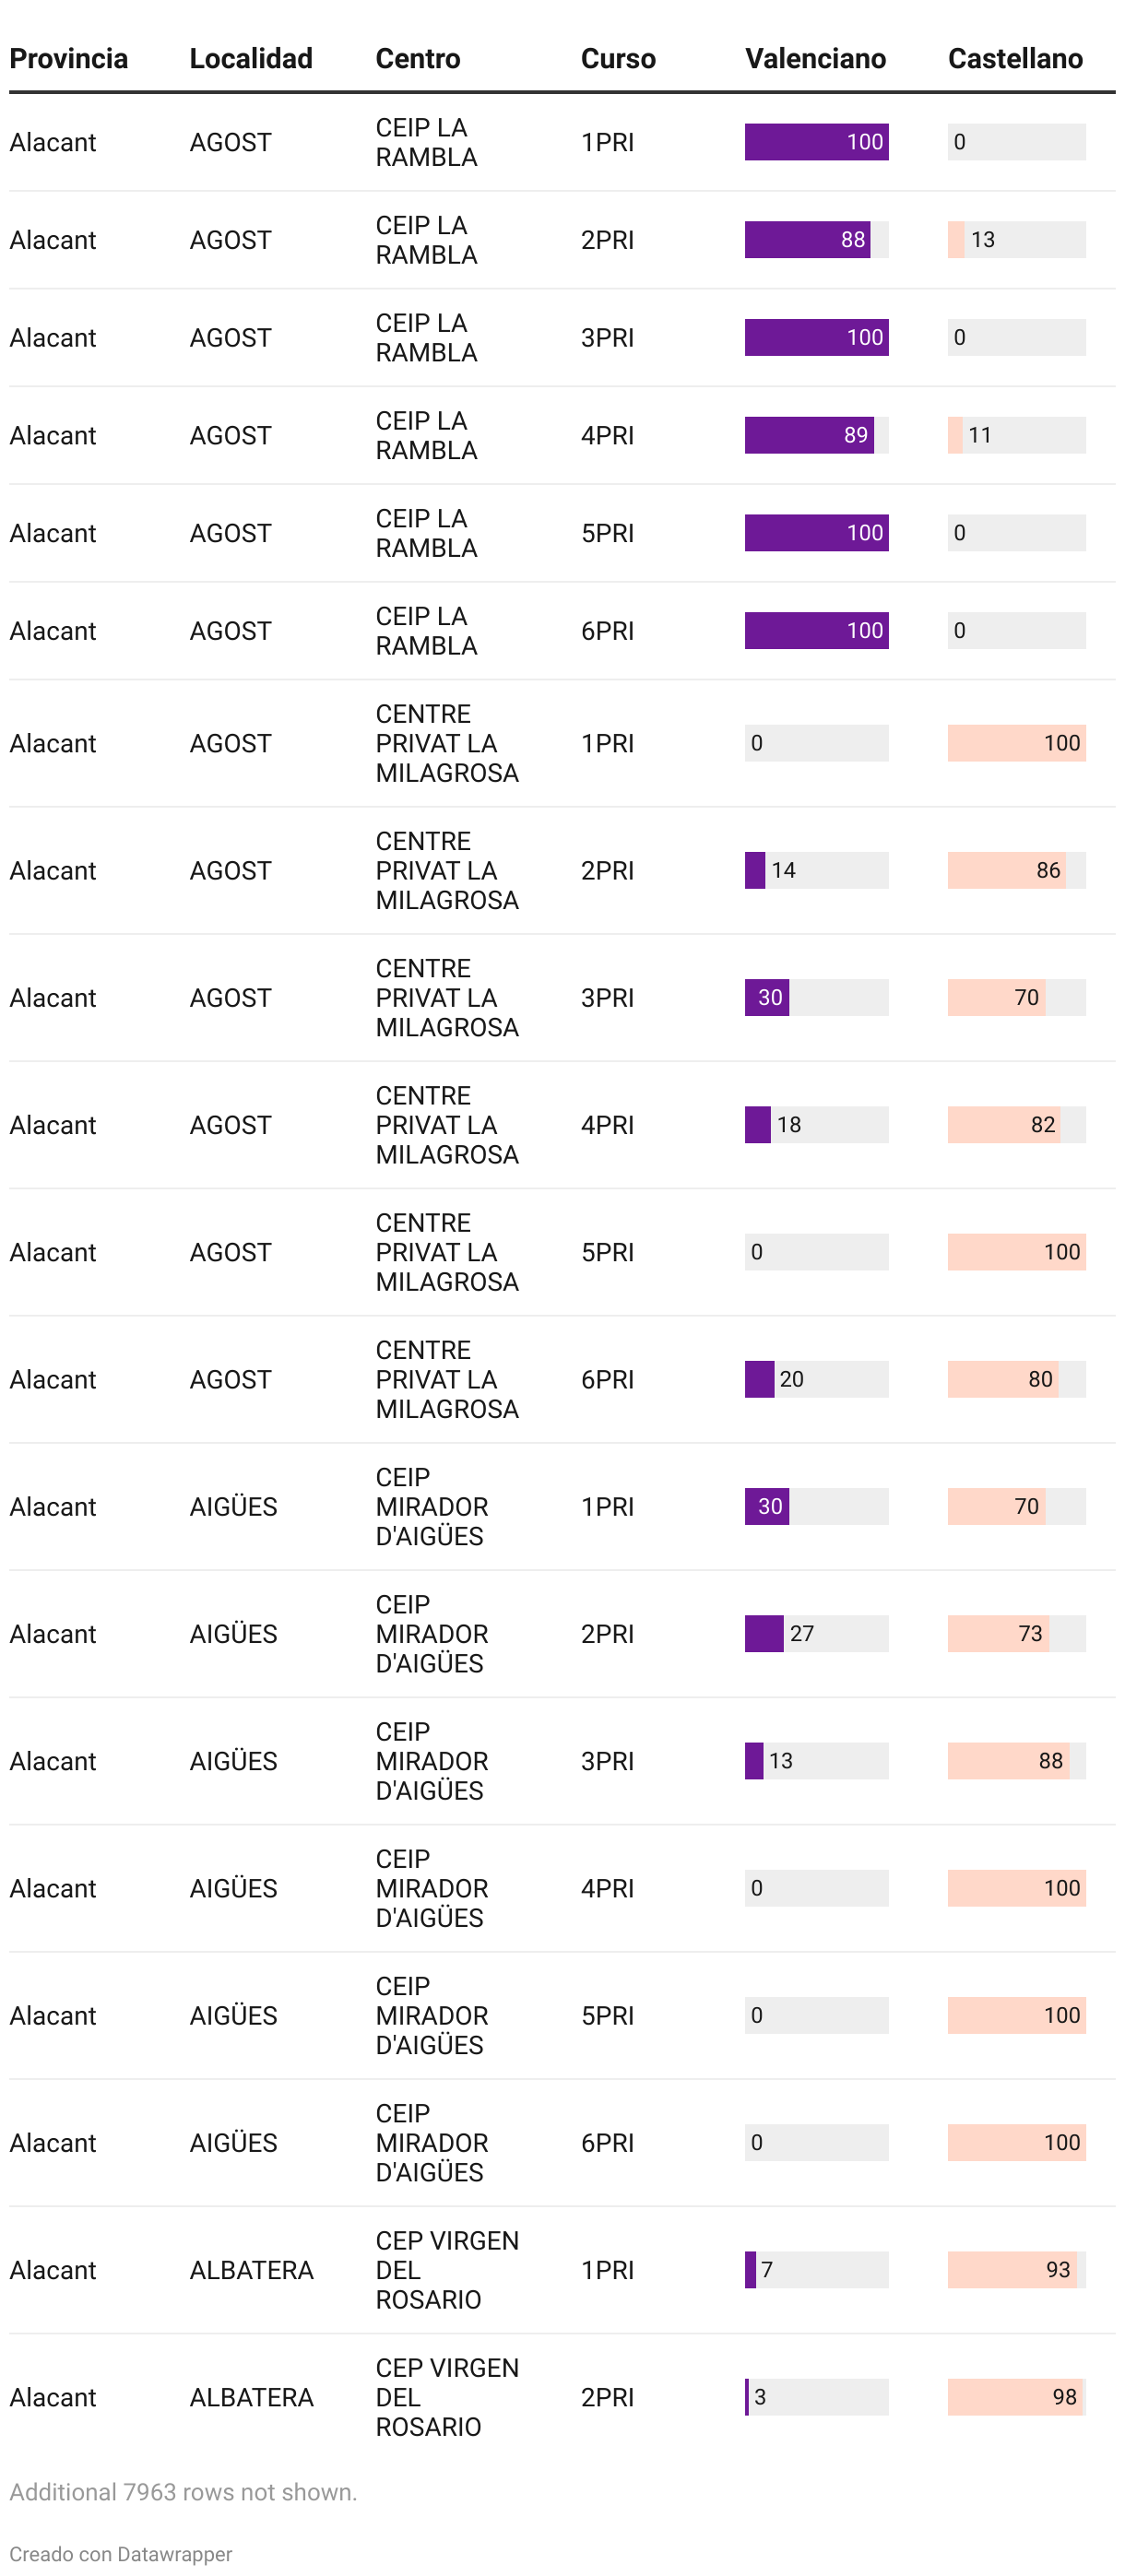Click the Centro column header
This screenshot has width=1125, height=2576.
click(417, 59)
